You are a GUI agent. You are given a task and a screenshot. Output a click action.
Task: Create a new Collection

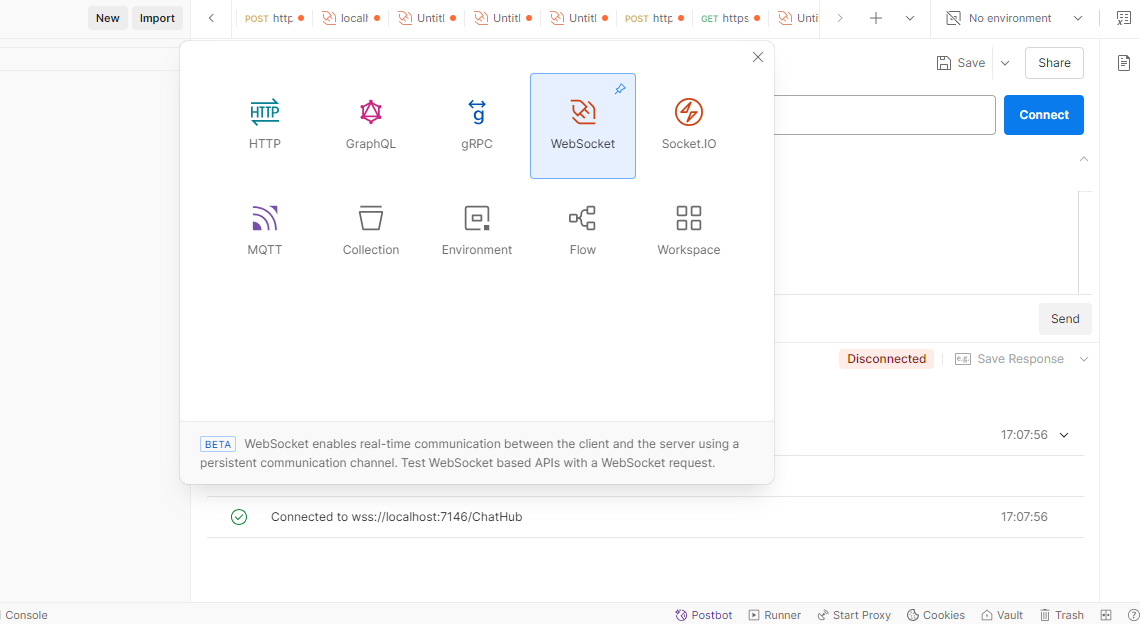click(x=370, y=229)
